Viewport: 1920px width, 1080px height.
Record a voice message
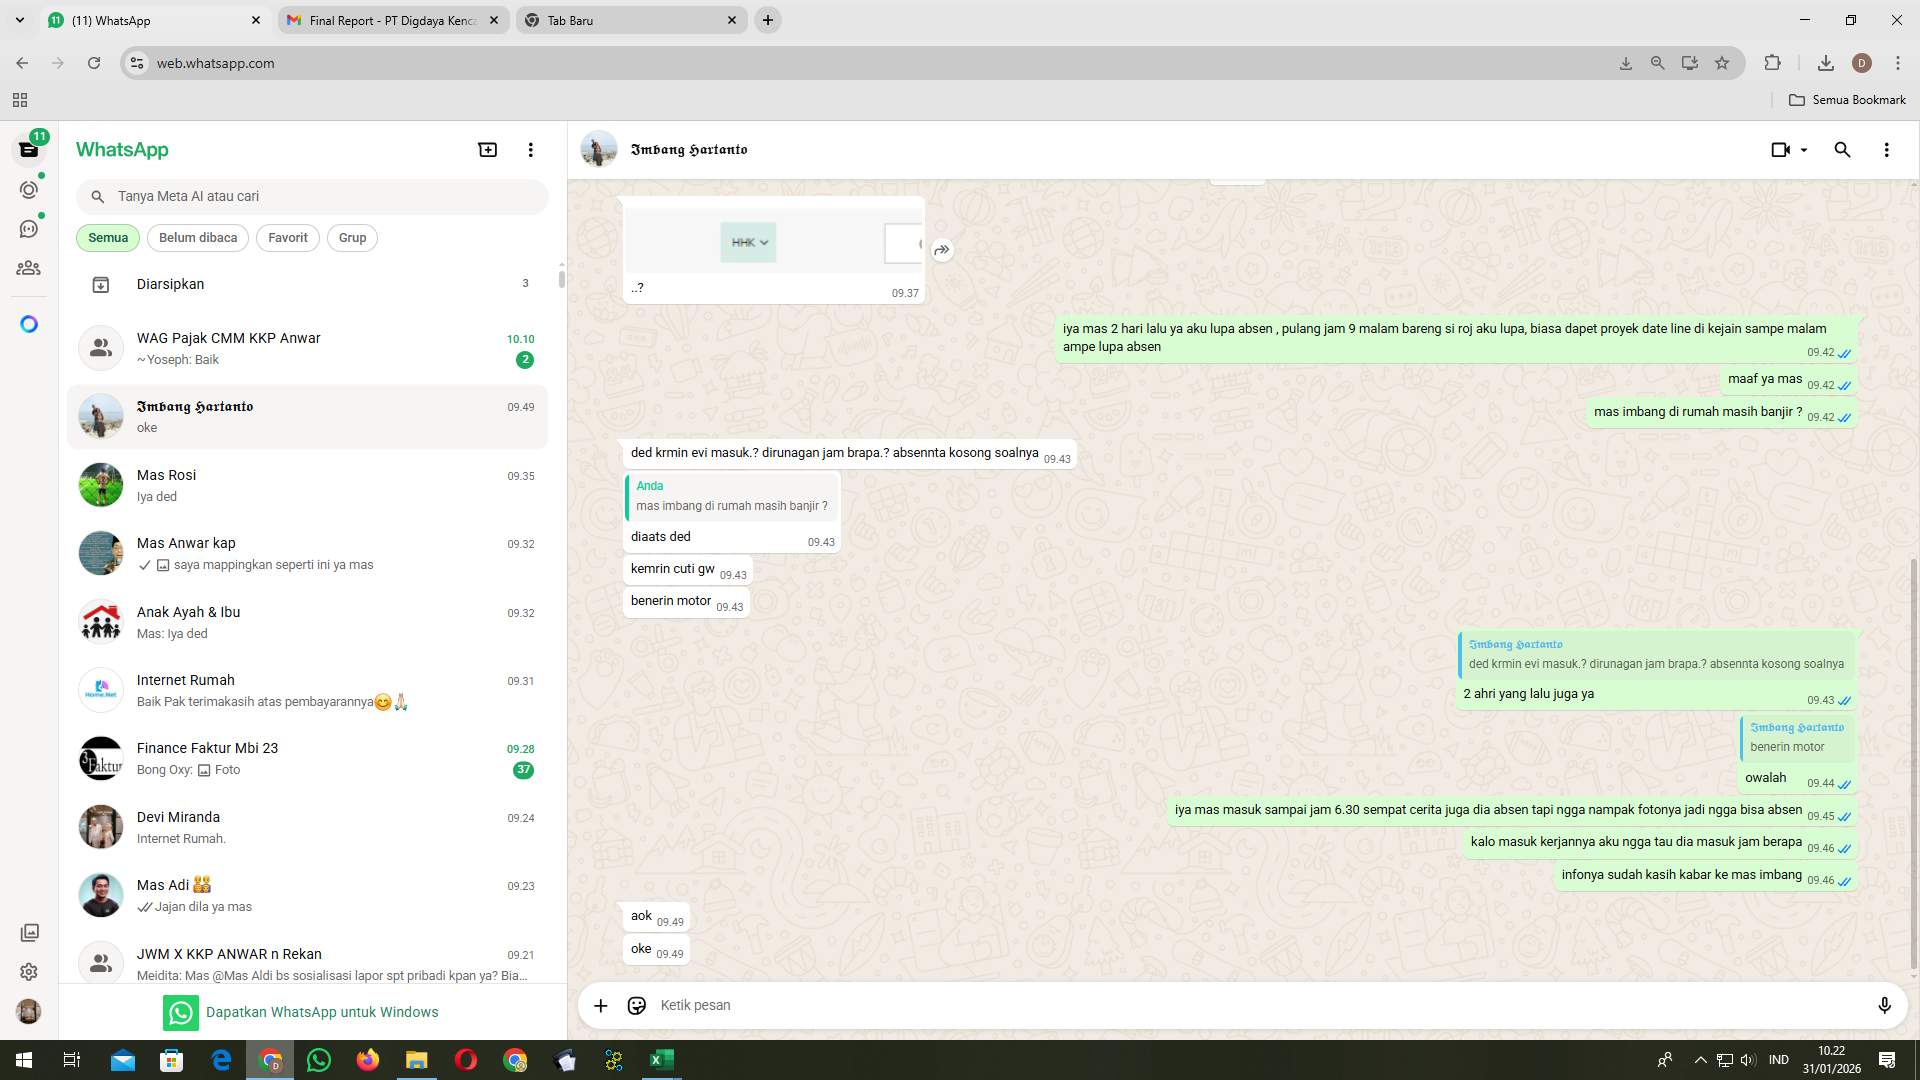(x=1885, y=1005)
